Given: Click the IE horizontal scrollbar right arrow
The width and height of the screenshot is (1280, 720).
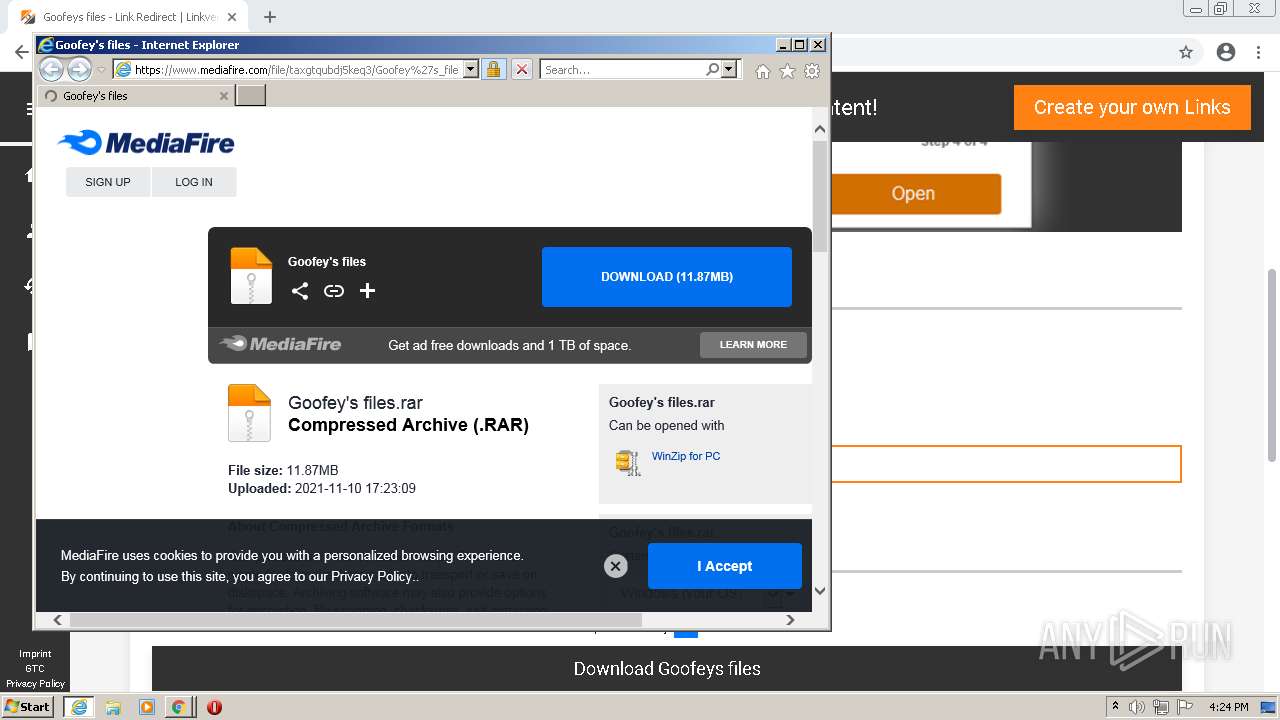Looking at the screenshot, I should point(790,620).
